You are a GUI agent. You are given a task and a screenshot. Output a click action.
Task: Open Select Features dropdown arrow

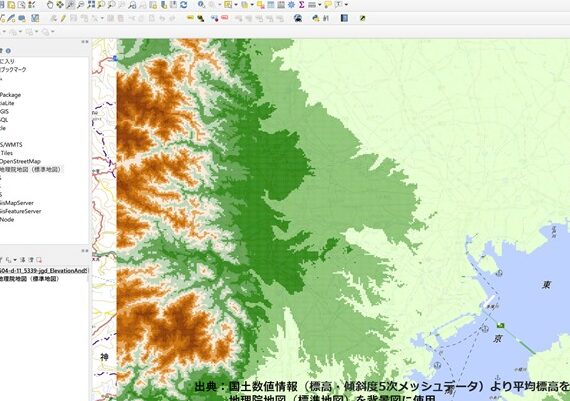[x=236, y=5]
